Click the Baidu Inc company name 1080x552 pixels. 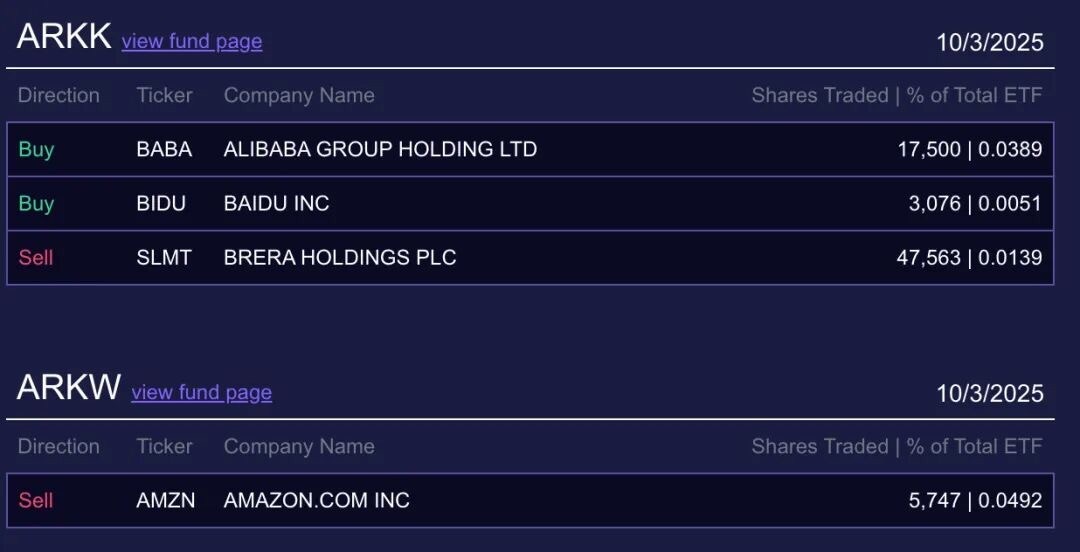(x=276, y=203)
